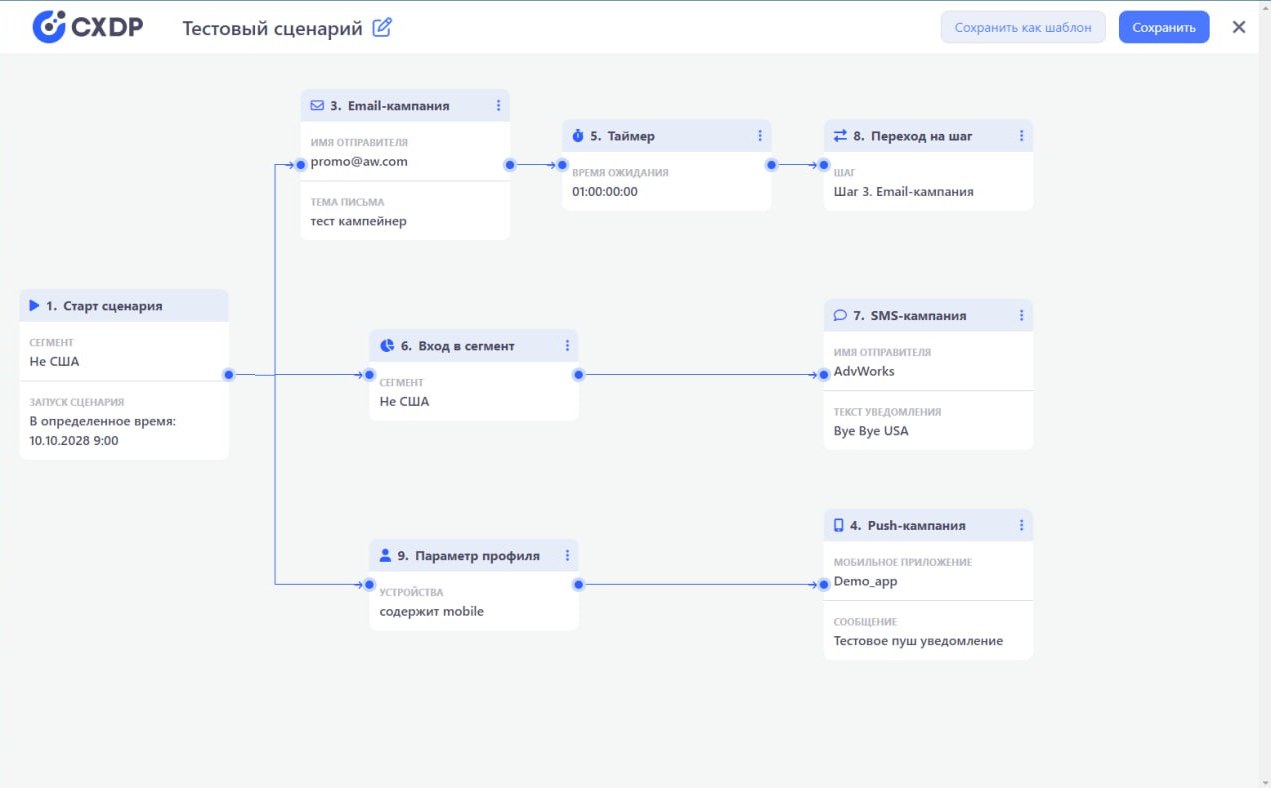Open the Параметр профиля options menu

tap(567, 555)
